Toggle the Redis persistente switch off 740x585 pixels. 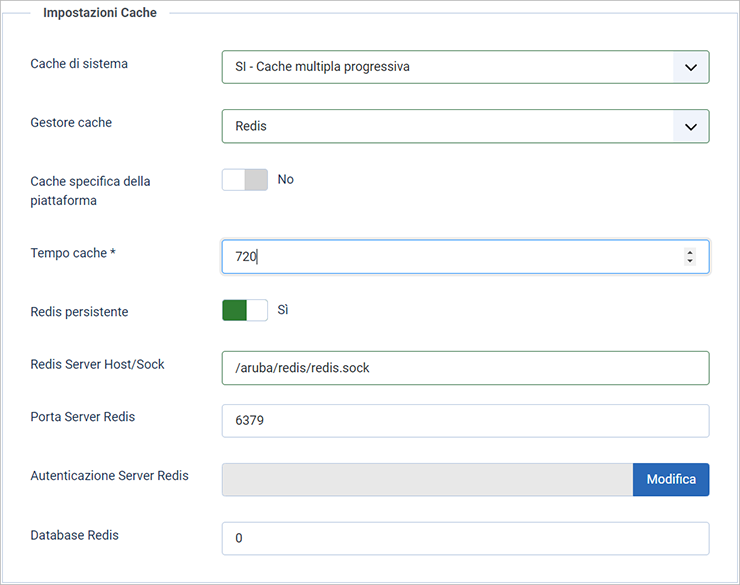245,310
